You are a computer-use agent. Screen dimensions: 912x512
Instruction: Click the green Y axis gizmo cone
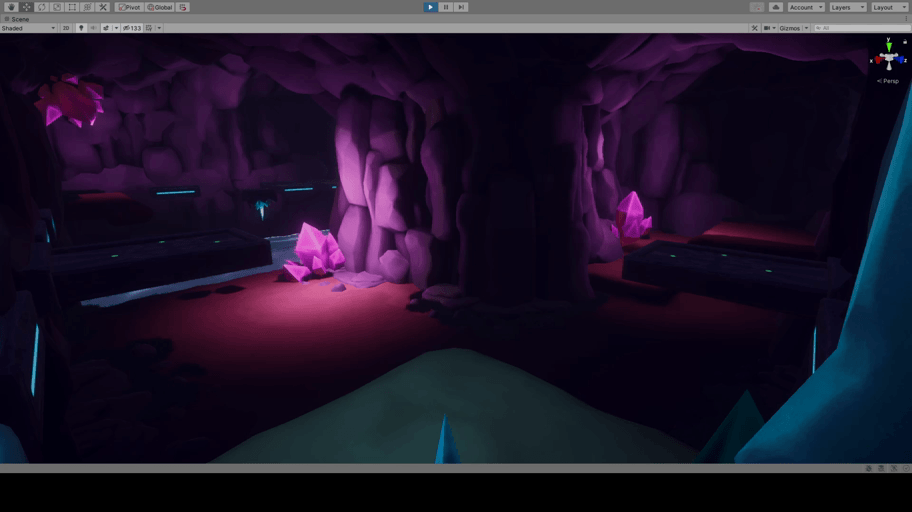click(x=888, y=46)
